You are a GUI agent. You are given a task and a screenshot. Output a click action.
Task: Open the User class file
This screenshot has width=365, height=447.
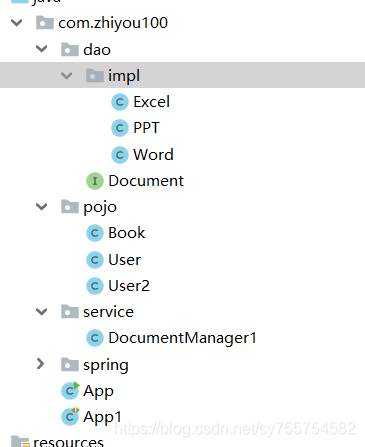[x=124, y=260]
